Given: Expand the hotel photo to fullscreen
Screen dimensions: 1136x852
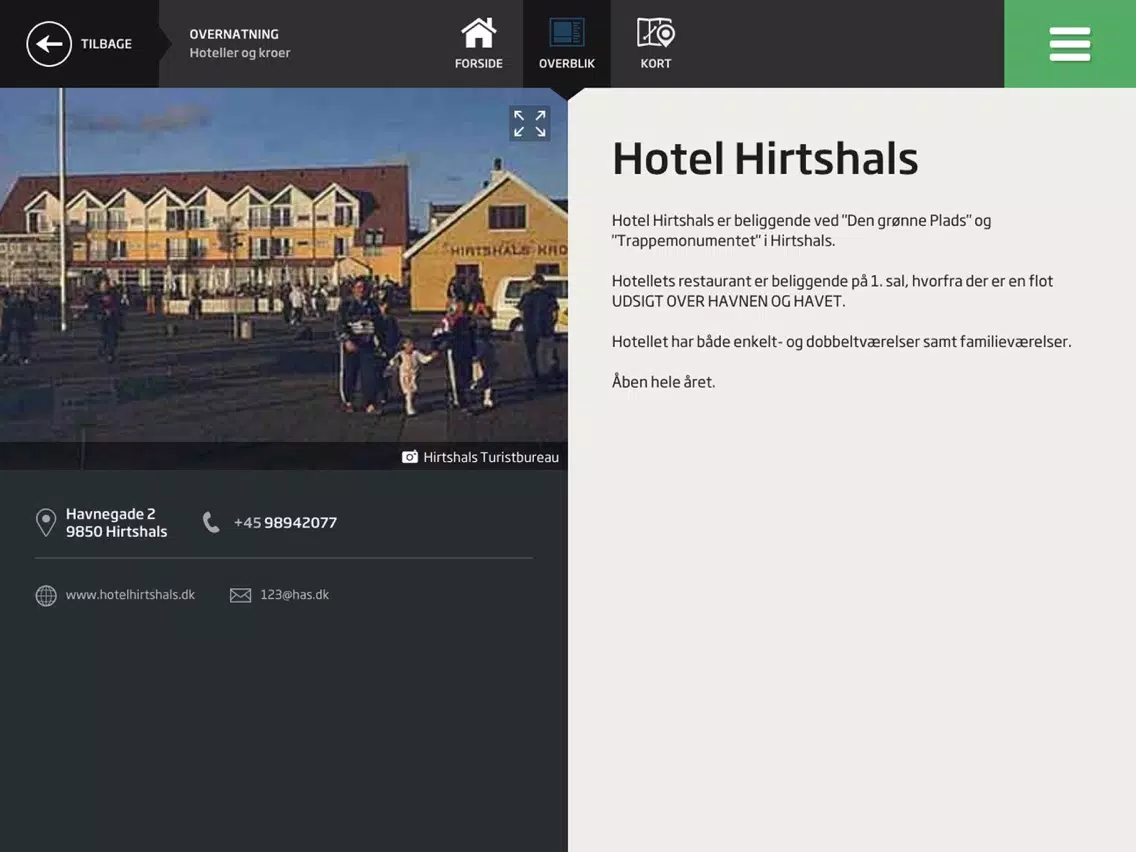Looking at the screenshot, I should click(x=530, y=124).
